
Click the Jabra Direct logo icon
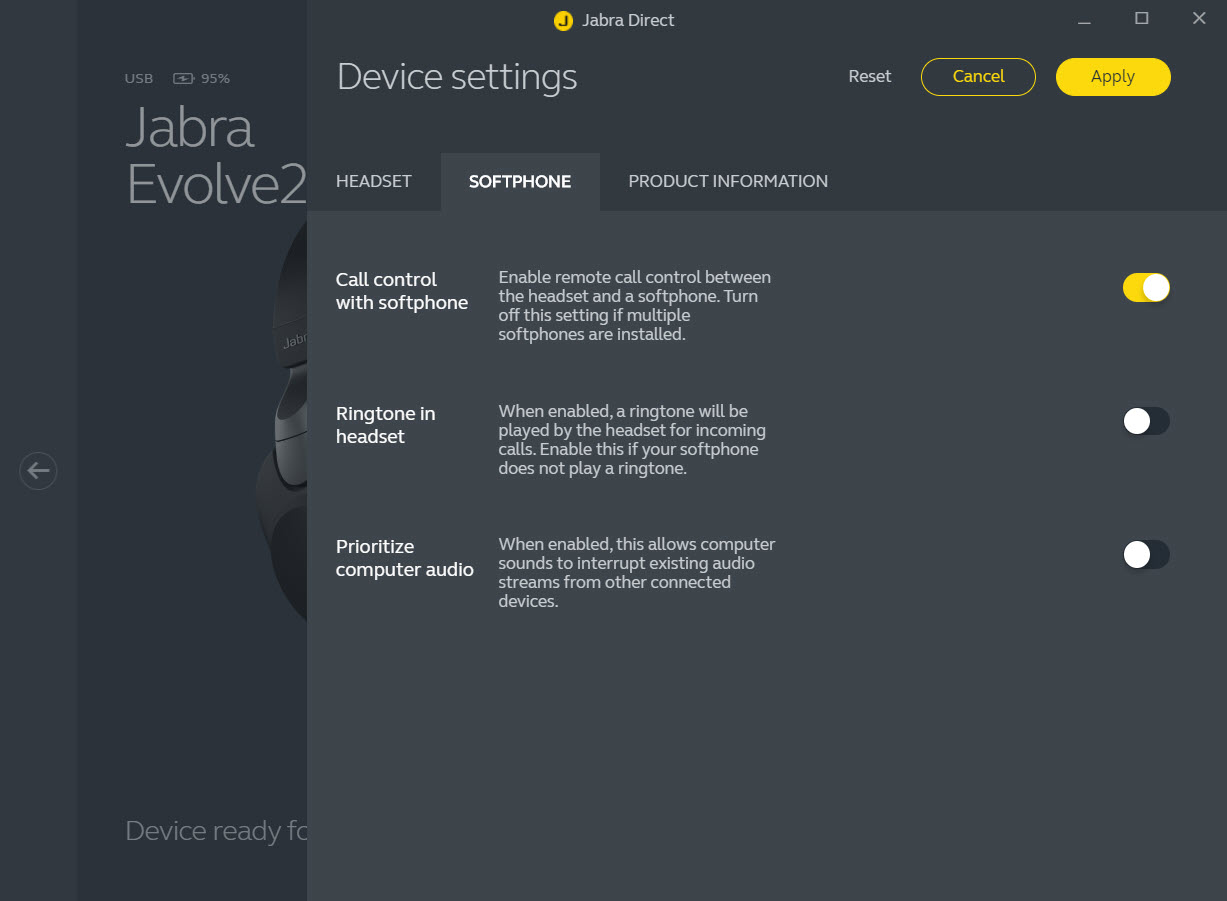[x=563, y=20]
